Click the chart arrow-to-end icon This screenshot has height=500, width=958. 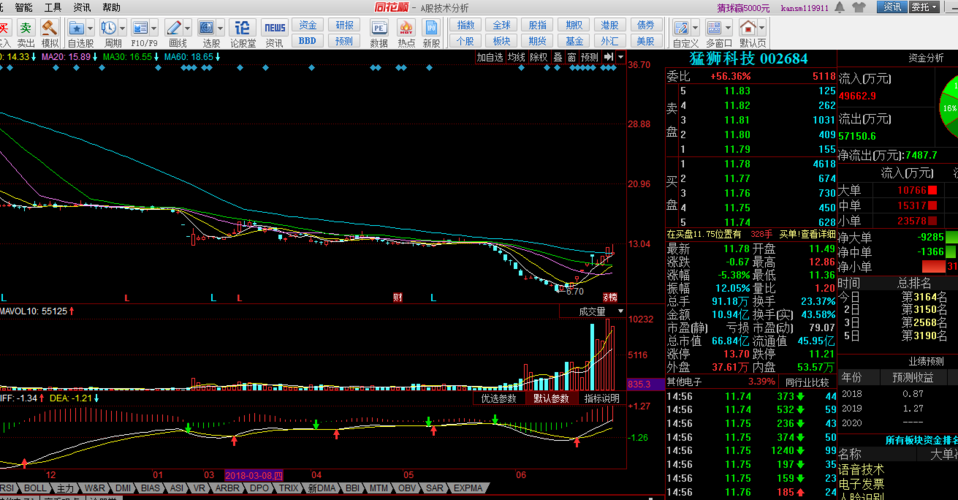click(609, 57)
